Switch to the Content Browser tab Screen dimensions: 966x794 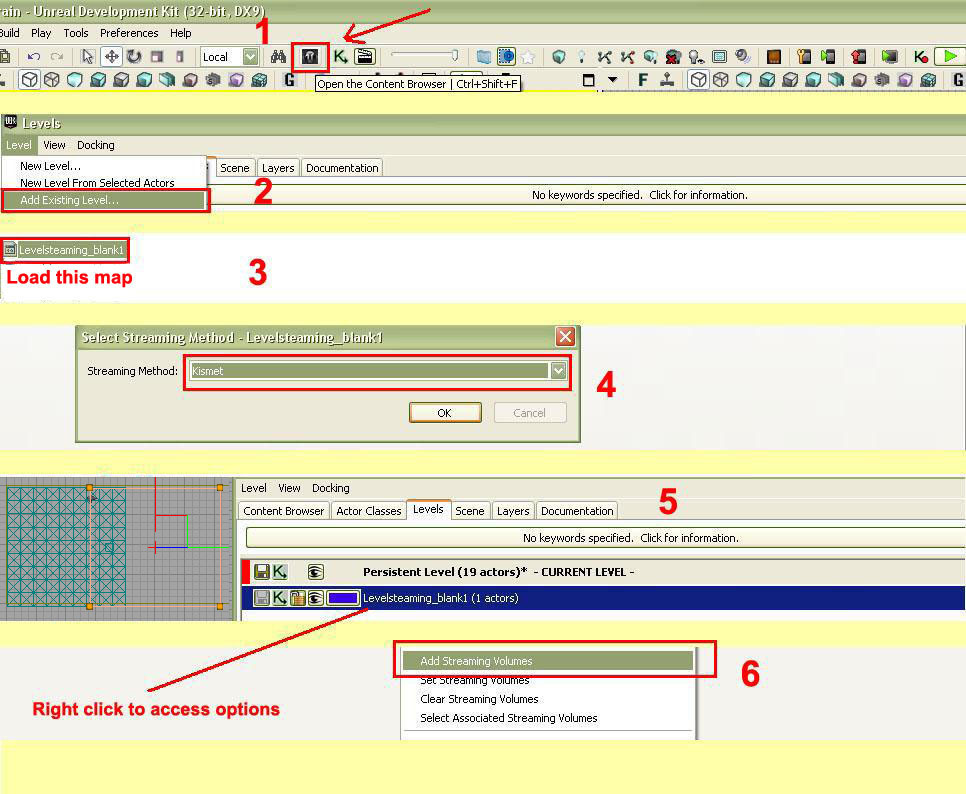(x=283, y=511)
